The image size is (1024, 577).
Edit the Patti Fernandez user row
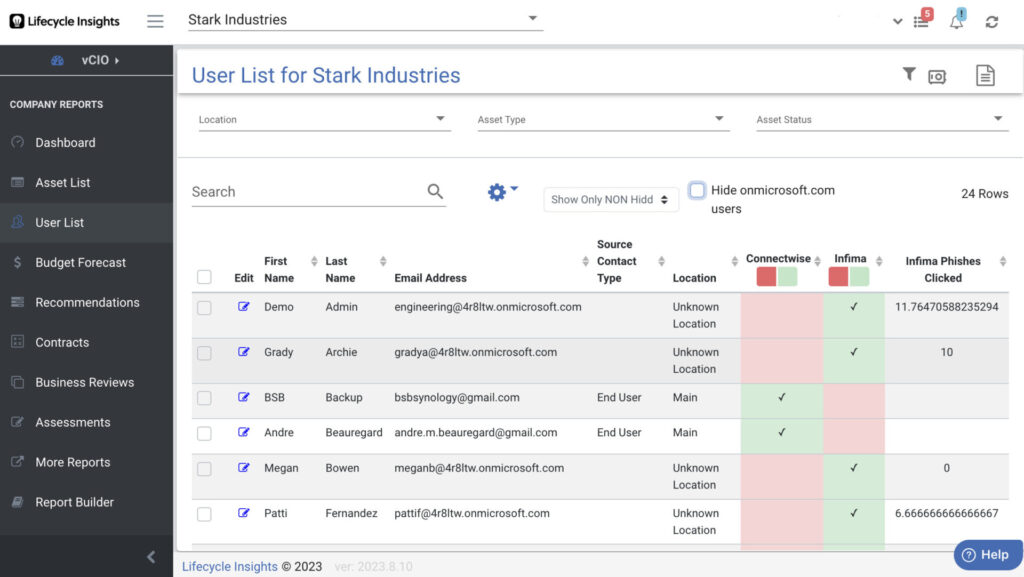tap(244, 513)
